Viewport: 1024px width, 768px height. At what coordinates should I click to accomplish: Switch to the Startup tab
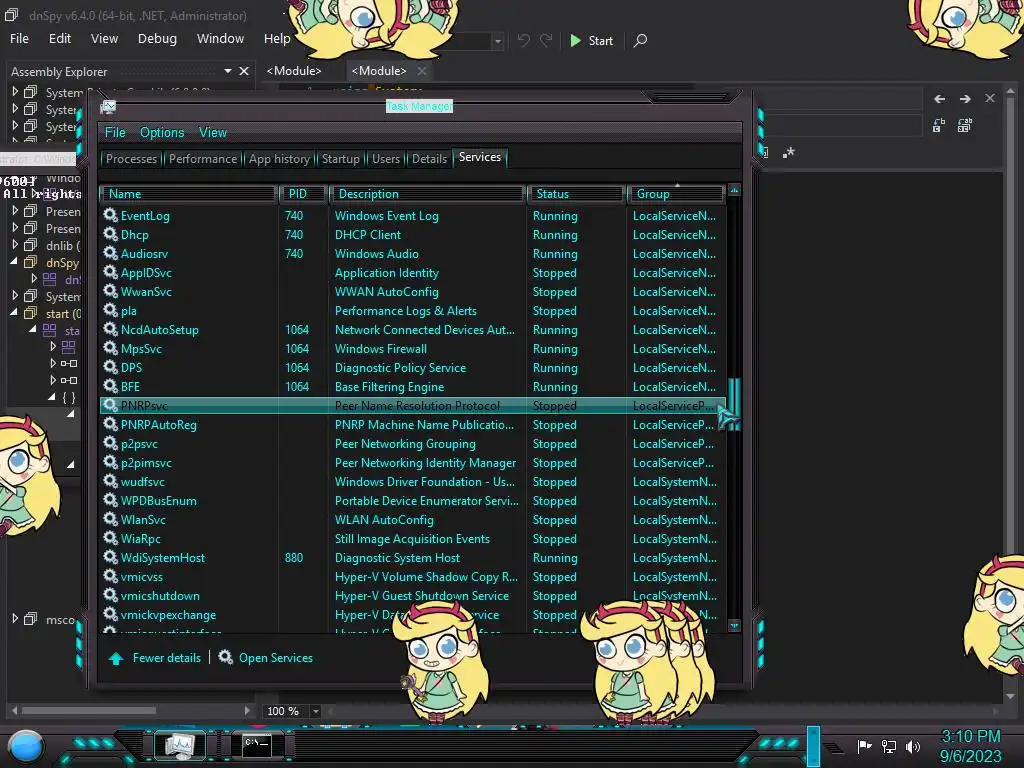340,159
